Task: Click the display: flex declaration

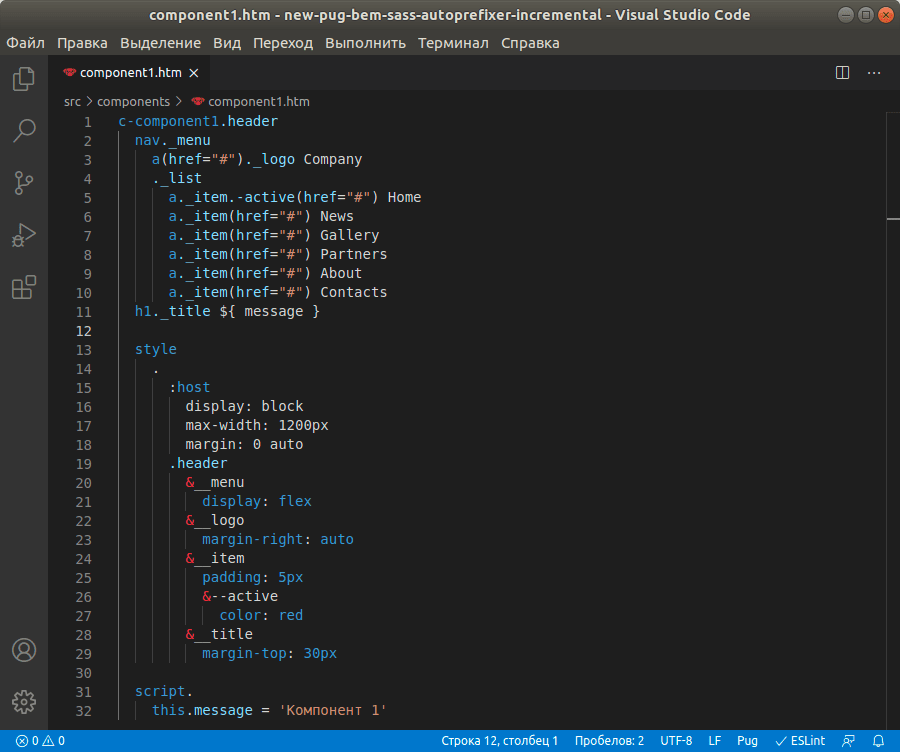Action: [257, 501]
